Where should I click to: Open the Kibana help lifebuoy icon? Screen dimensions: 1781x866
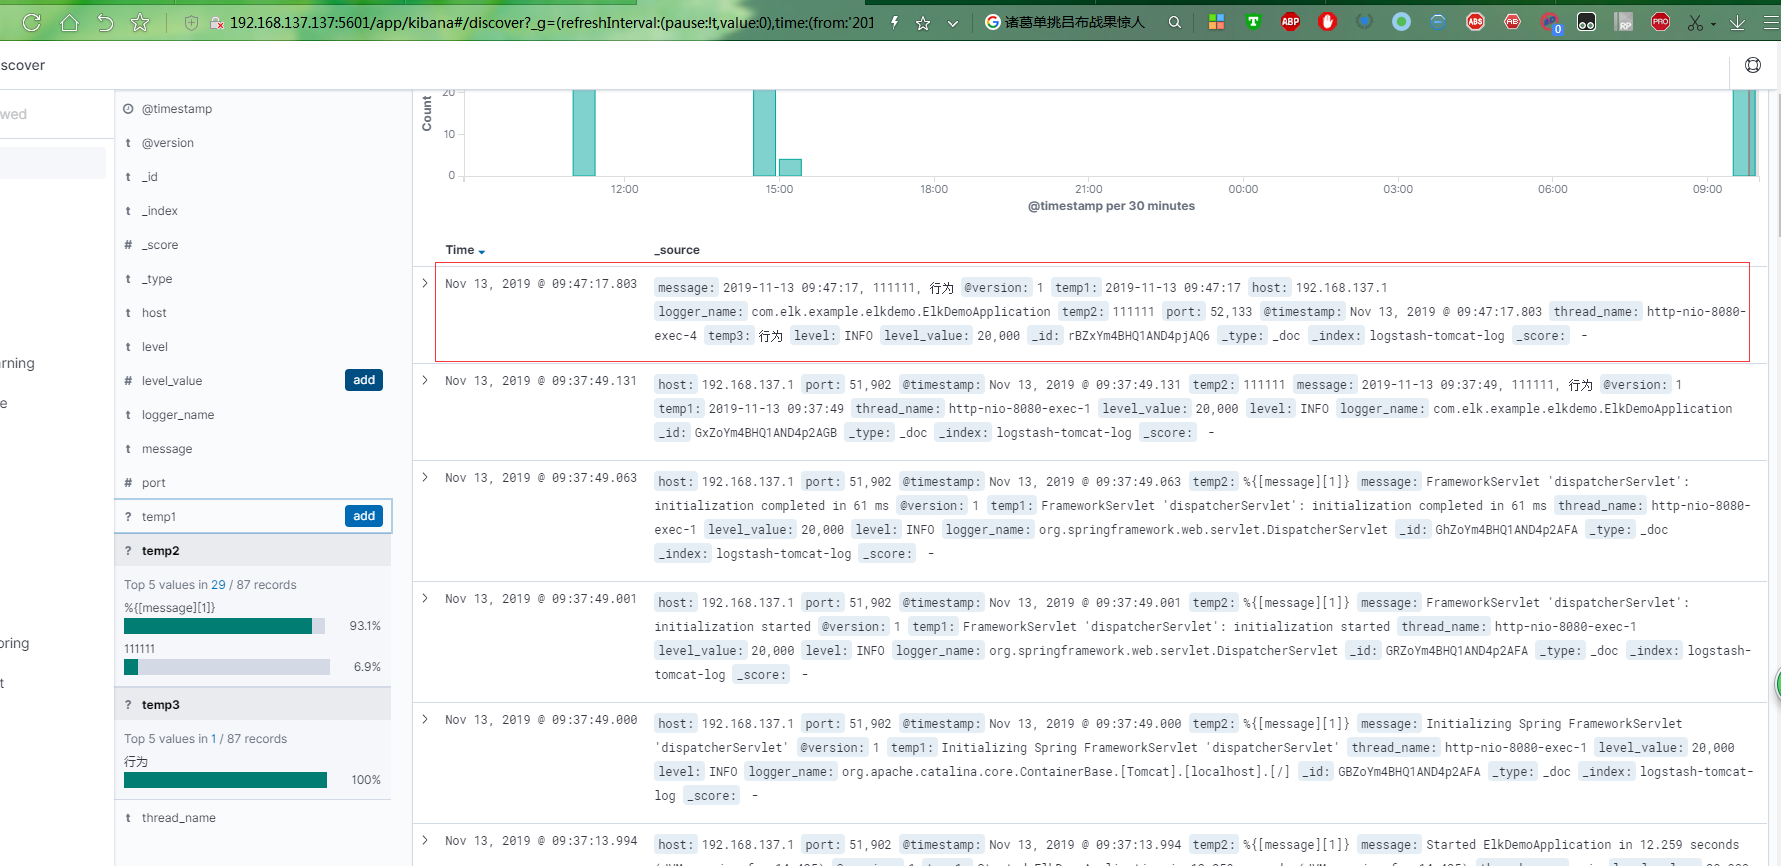[1753, 65]
